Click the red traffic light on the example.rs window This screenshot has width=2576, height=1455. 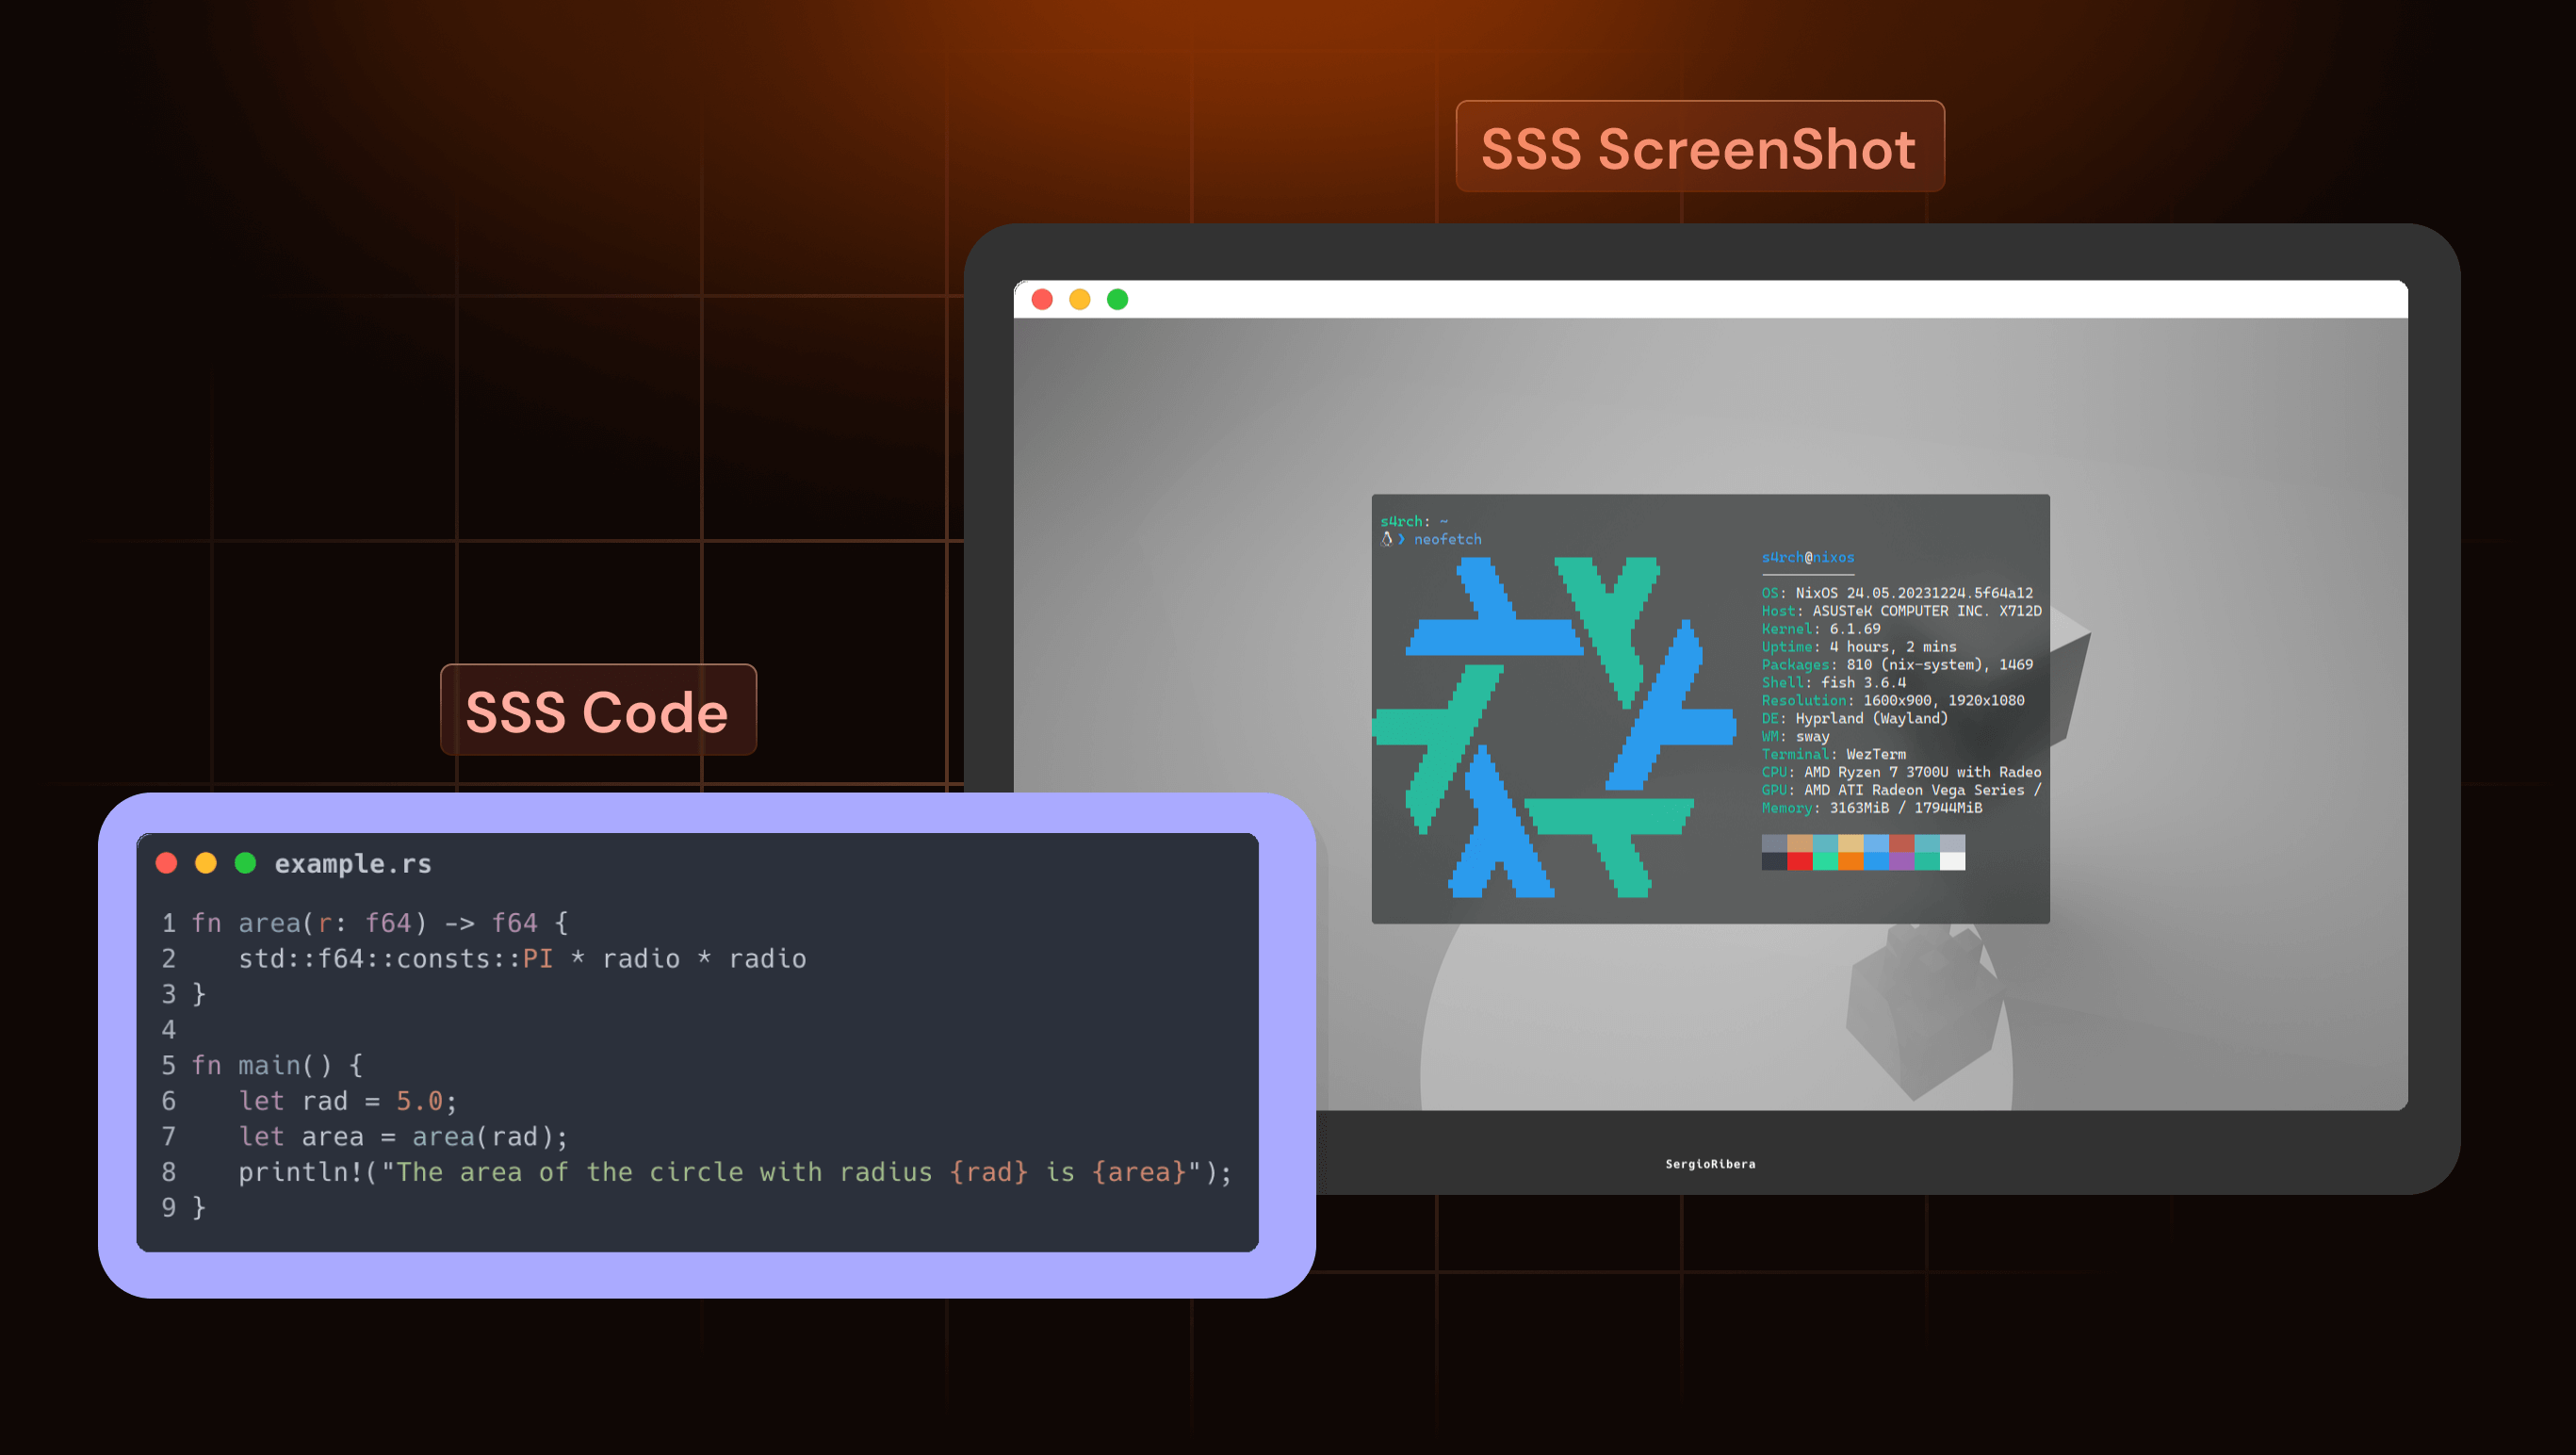coord(166,862)
